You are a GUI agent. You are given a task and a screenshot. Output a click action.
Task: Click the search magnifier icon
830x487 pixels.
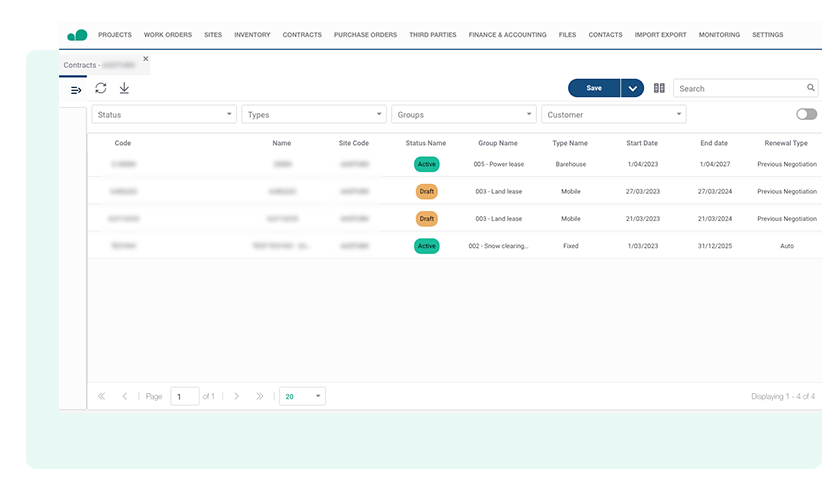(811, 88)
